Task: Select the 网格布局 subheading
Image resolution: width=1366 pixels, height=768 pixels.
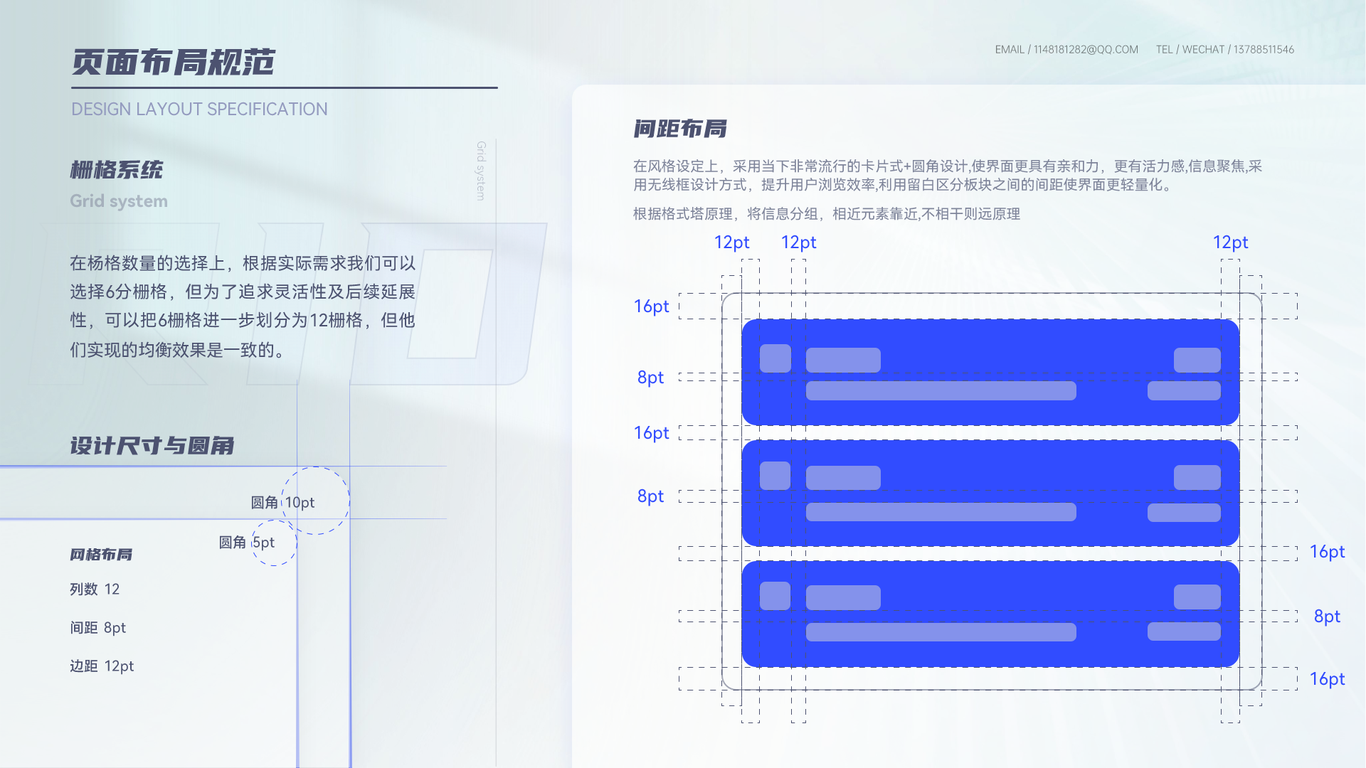Action: coord(101,554)
